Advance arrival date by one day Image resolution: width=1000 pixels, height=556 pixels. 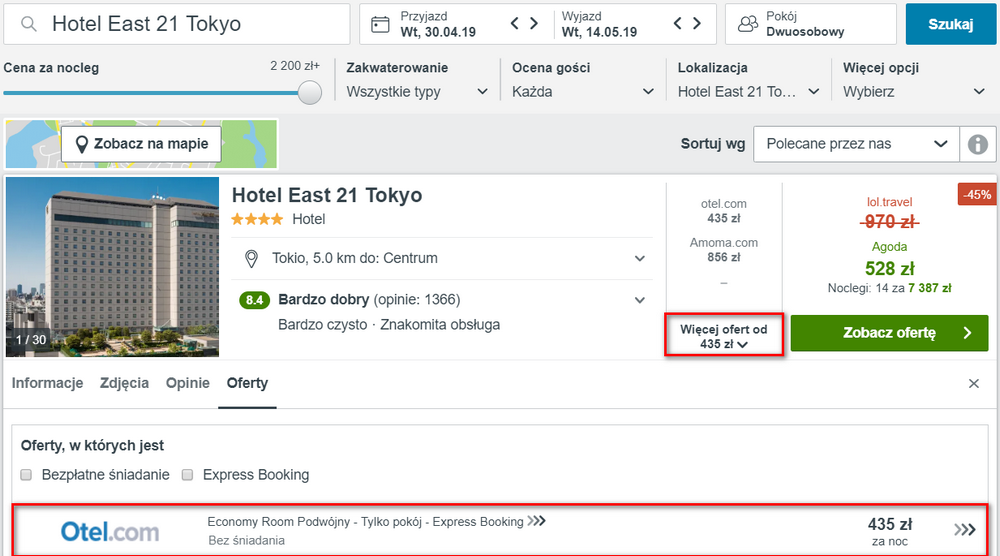[x=534, y=24]
